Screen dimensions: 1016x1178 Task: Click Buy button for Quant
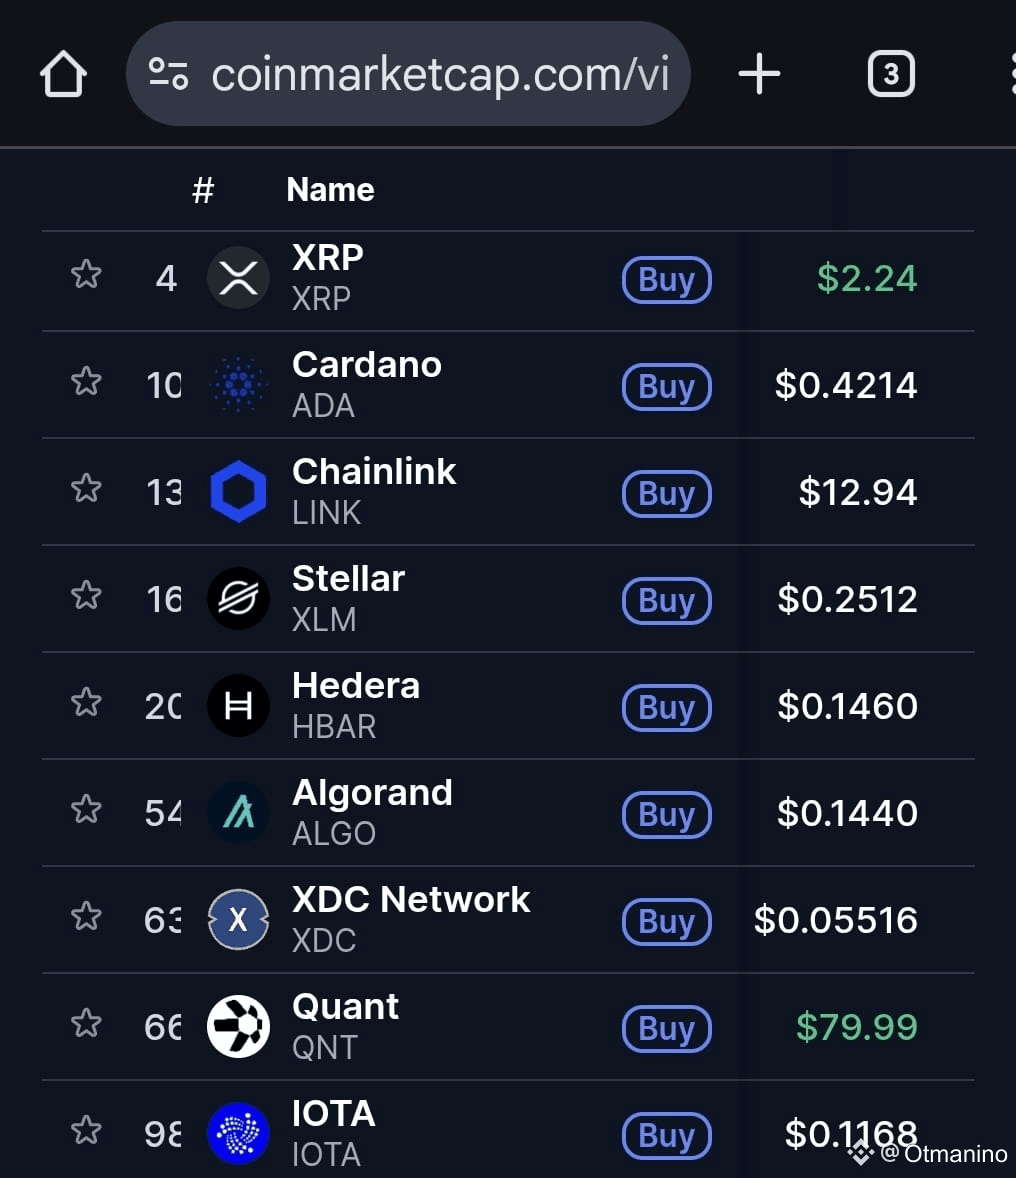tap(667, 1028)
